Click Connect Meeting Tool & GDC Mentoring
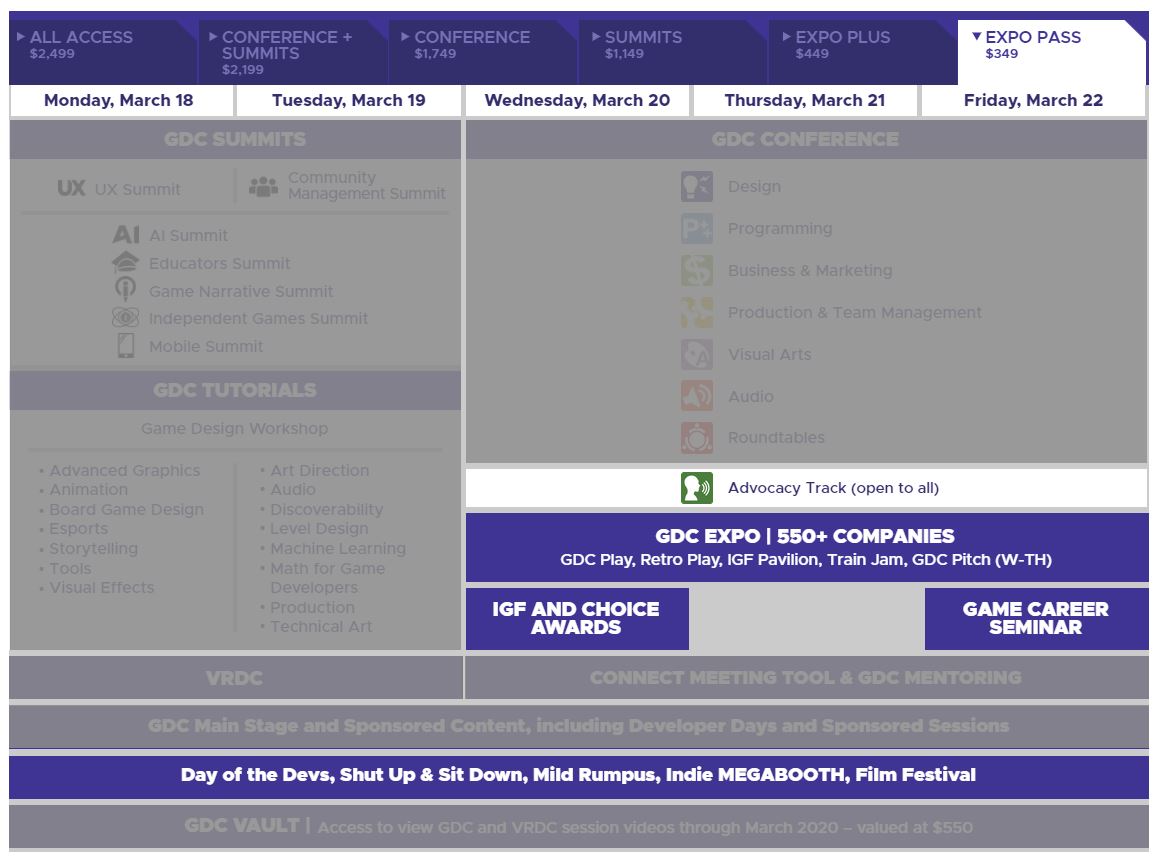This screenshot has width=1160, height=864. tap(806, 678)
